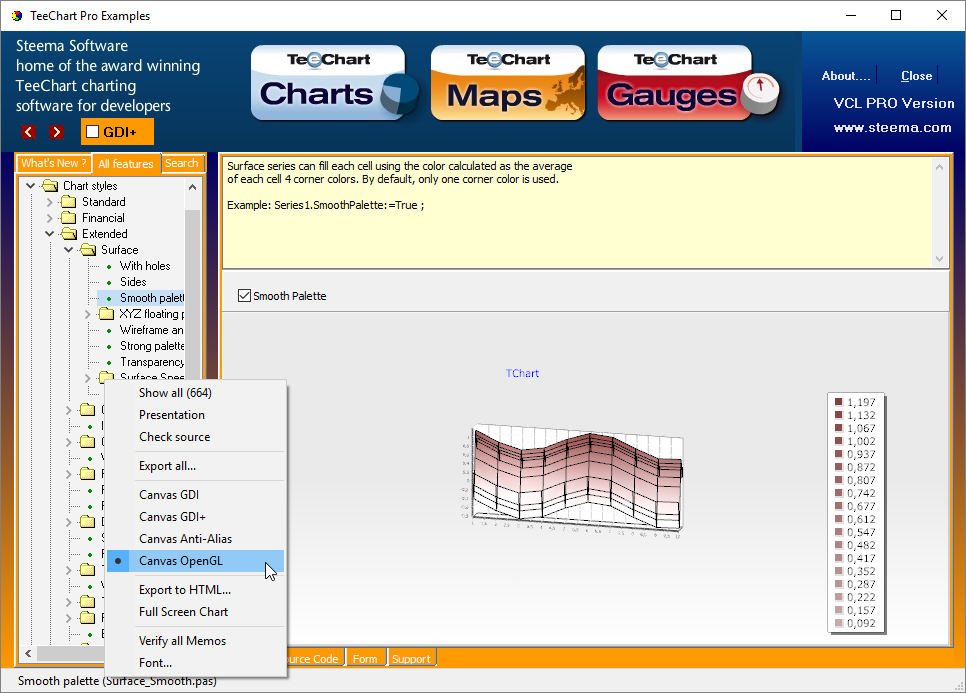Select the Smooth palette tree item
966x693 pixels.
pyautogui.click(x=152, y=298)
